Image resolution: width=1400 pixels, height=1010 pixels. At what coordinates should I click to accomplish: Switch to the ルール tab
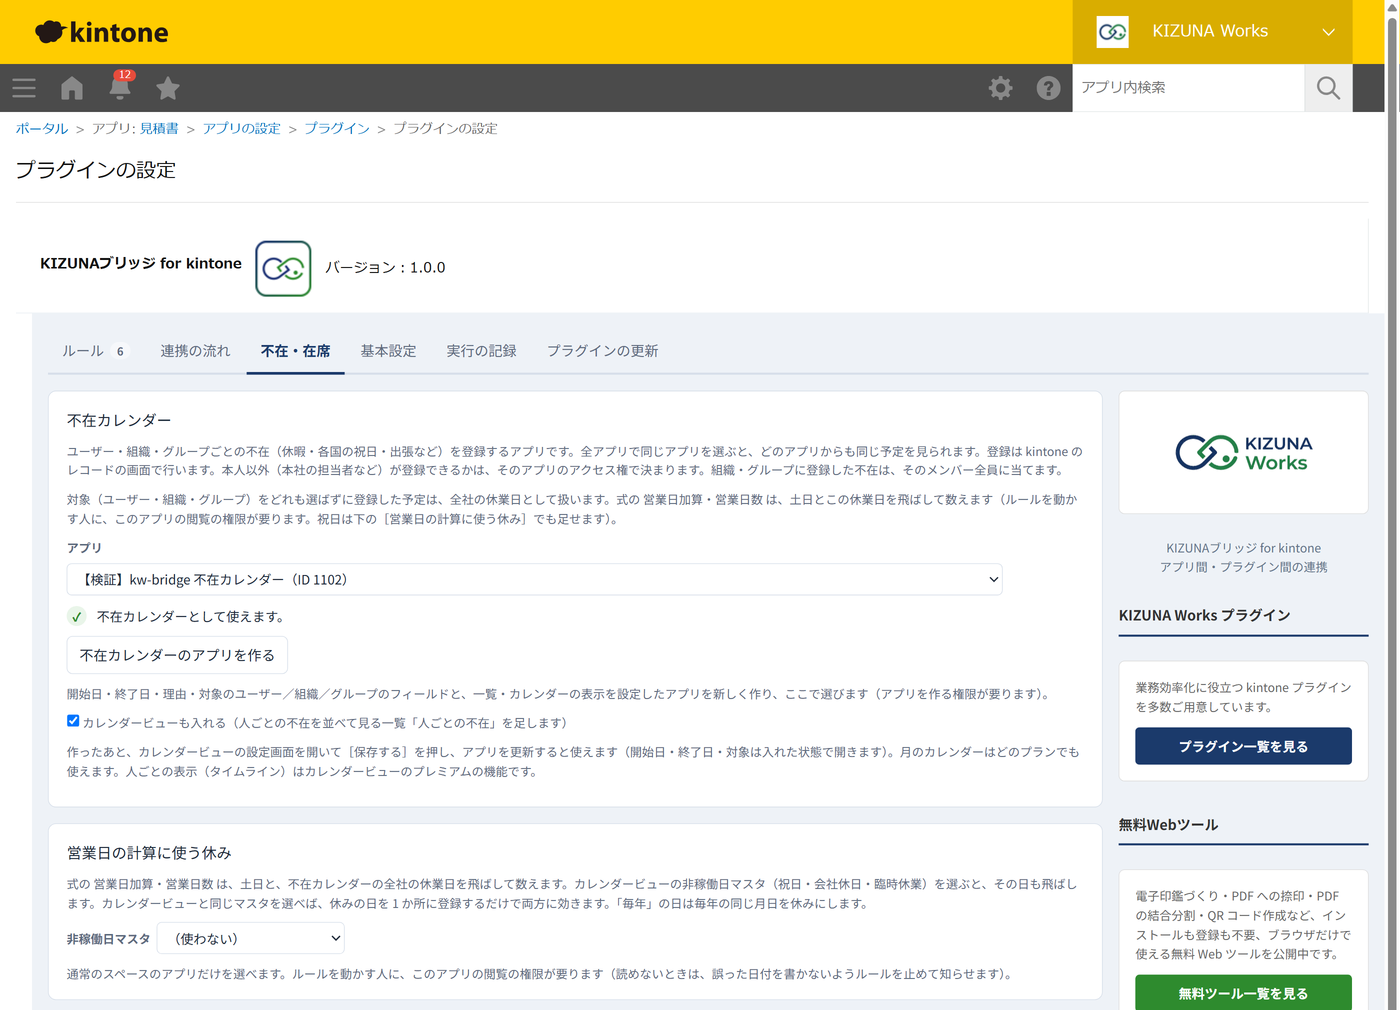click(96, 351)
